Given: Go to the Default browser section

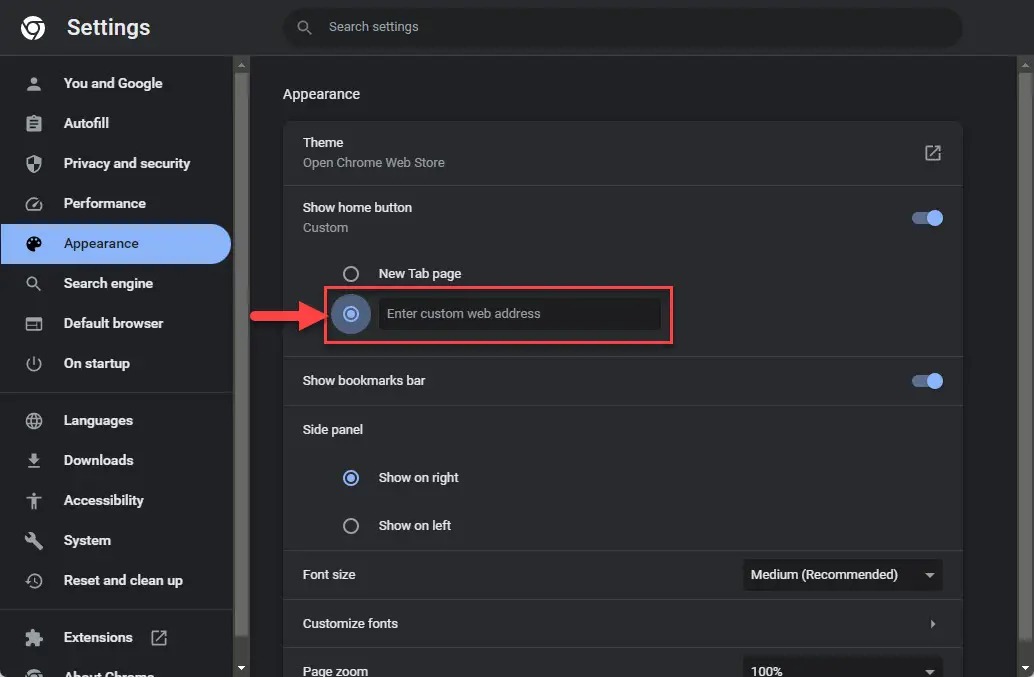Looking at the screenshot, I should tap(113, 324).
